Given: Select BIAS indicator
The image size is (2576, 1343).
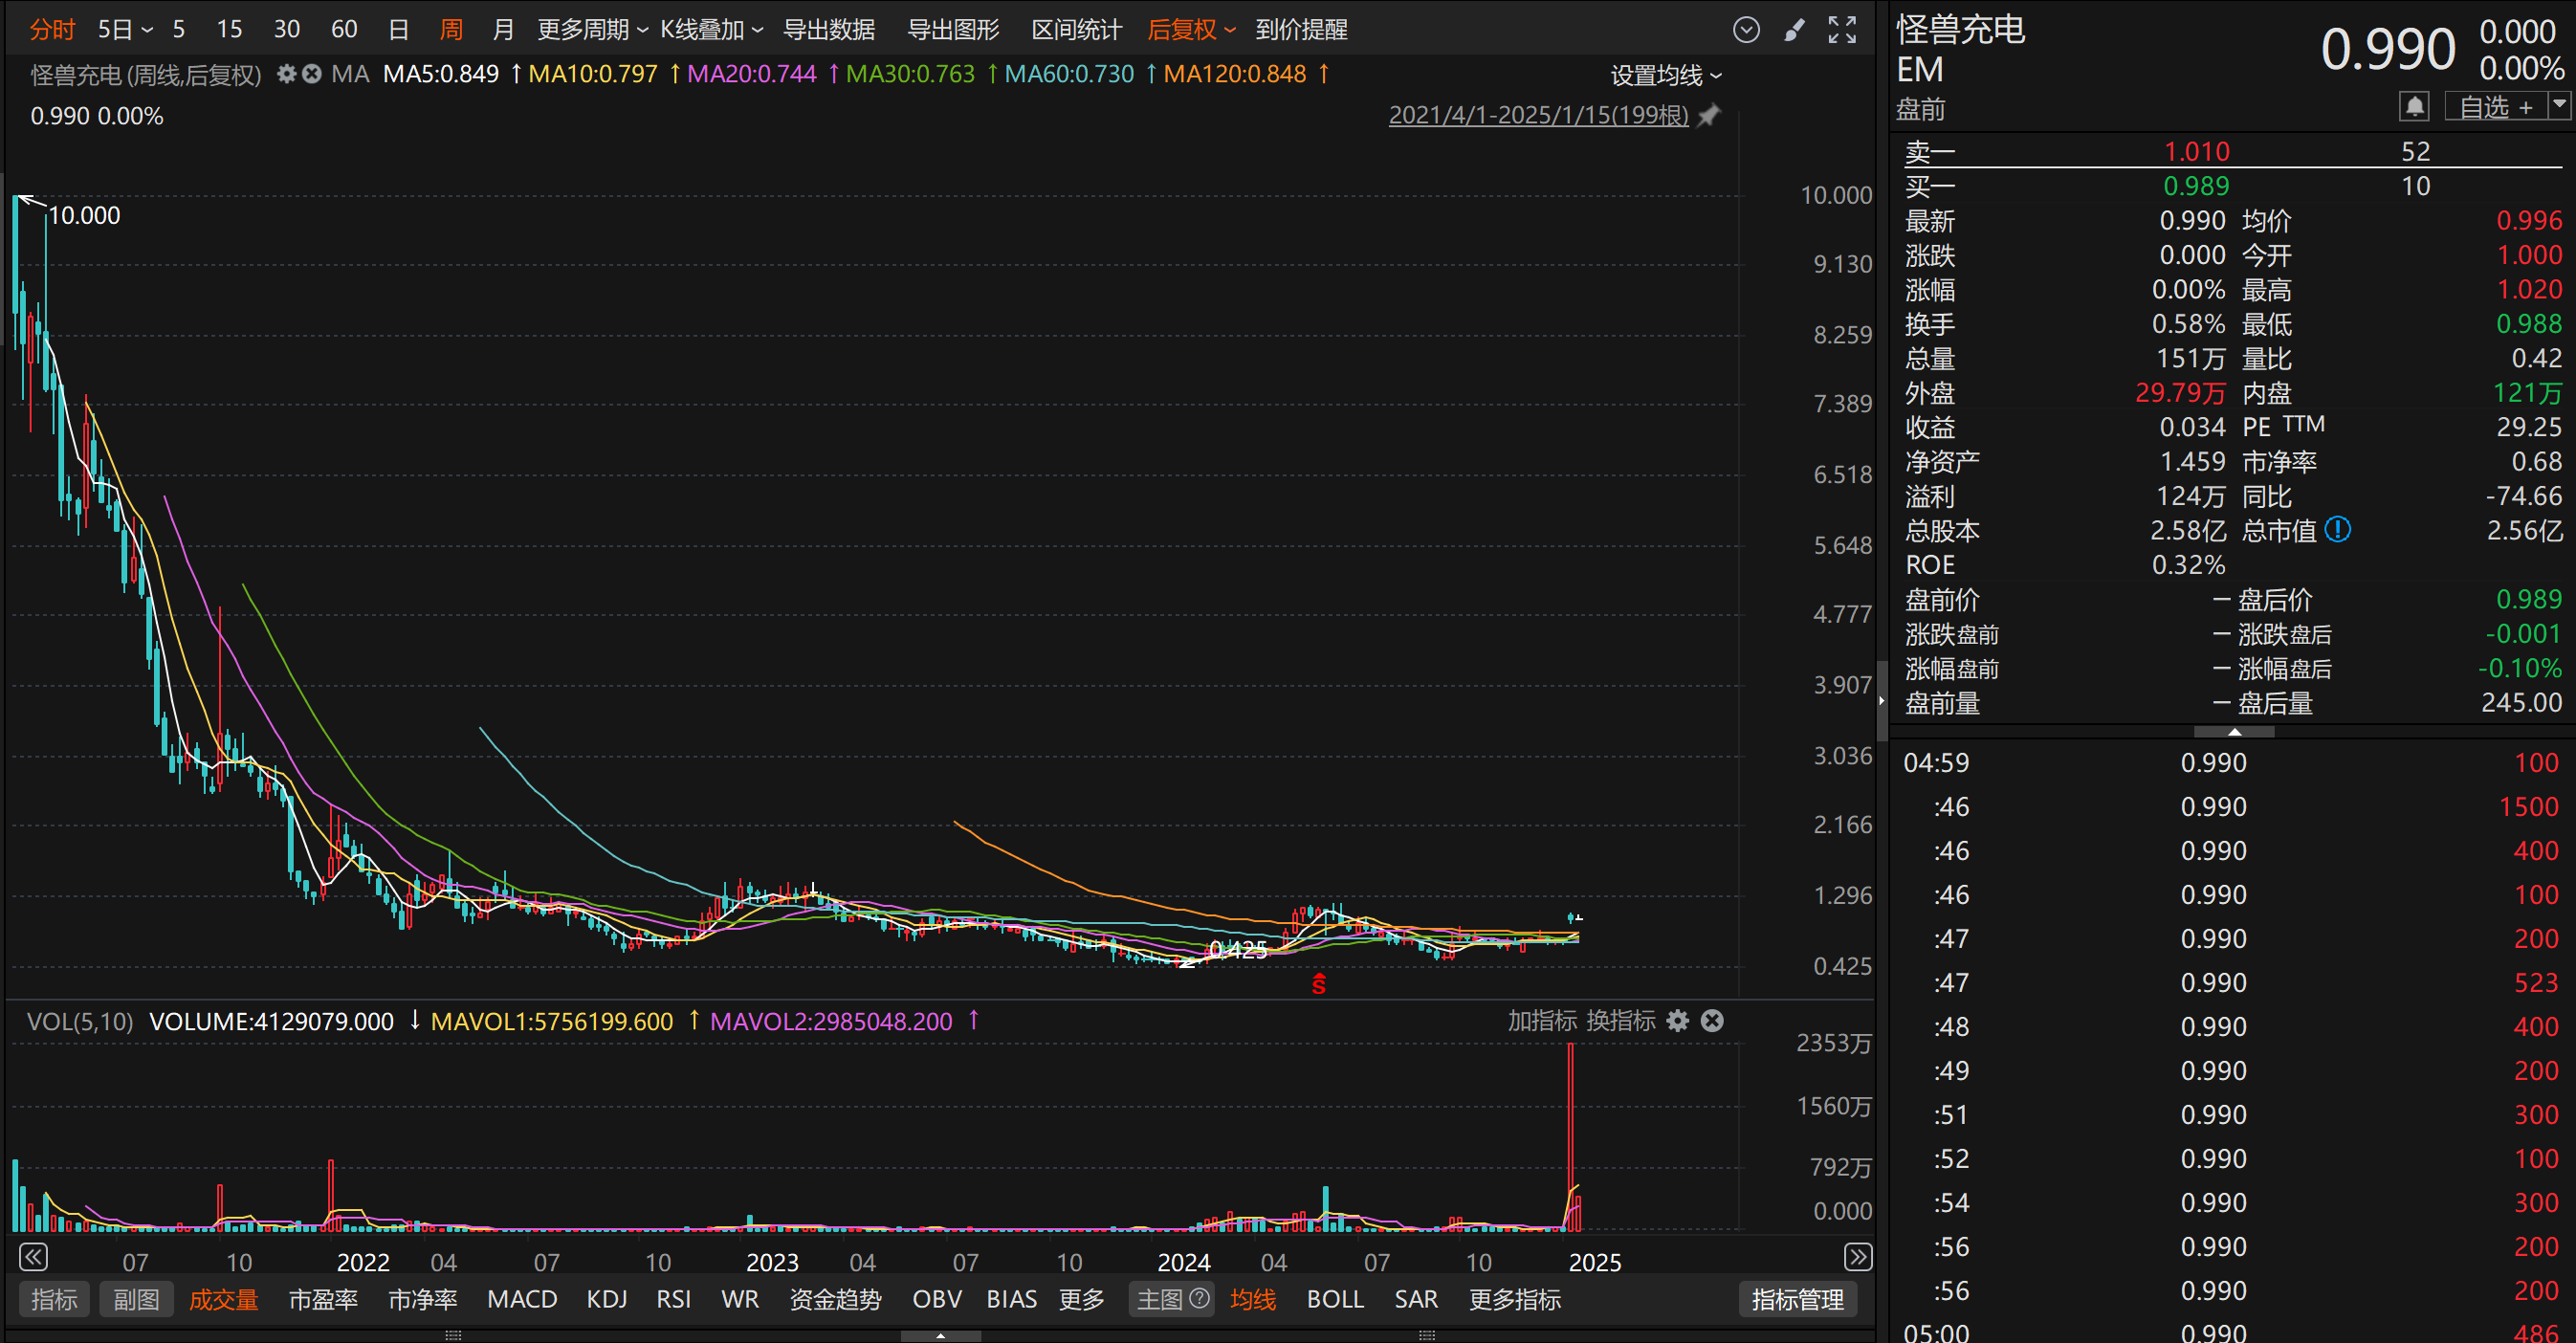Looking at the screenshot, I should click(x=1011, y=1298).
